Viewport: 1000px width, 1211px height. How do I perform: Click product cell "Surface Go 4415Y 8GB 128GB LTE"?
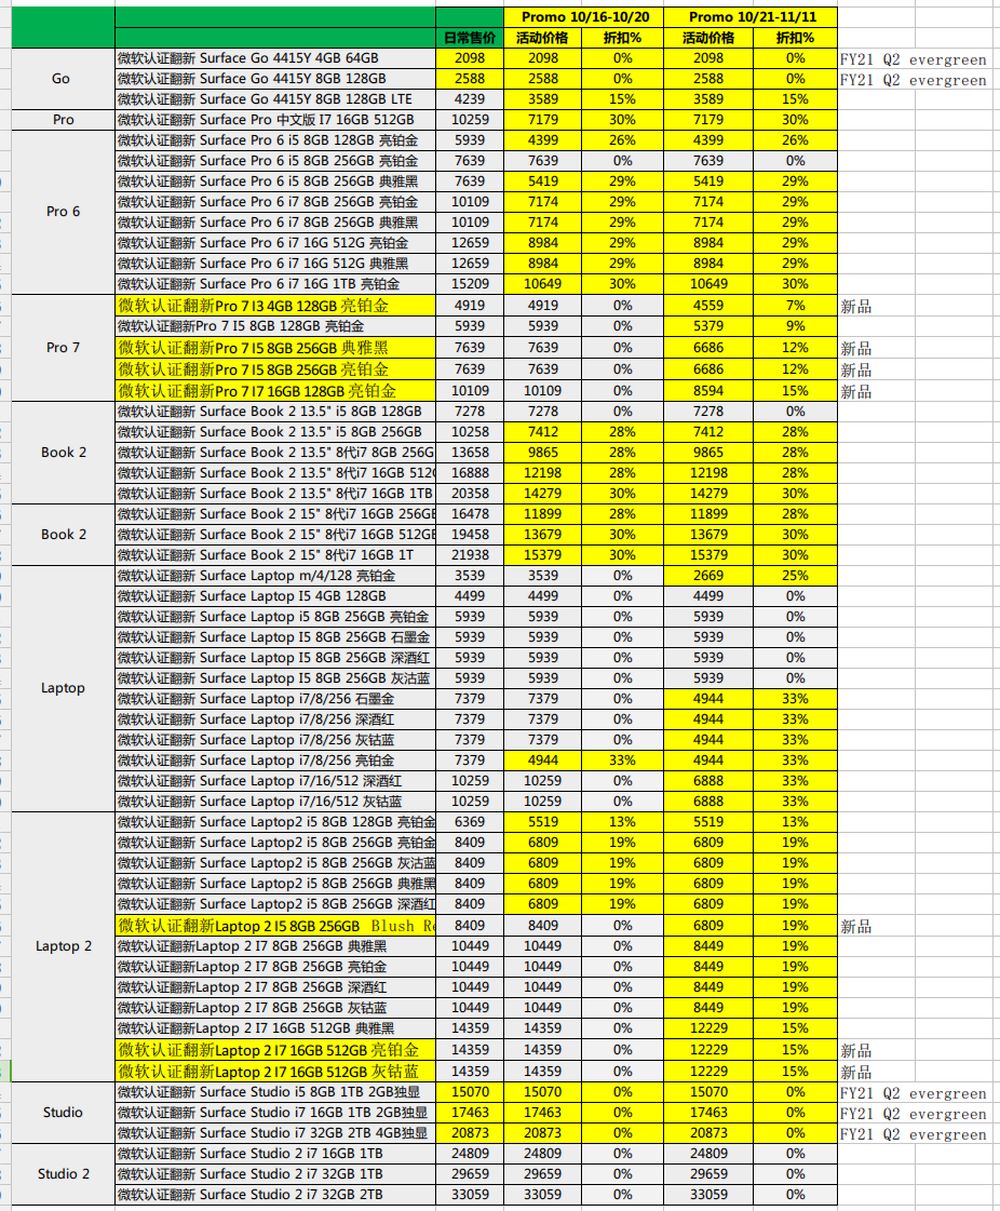pyautogui.click(x=275, y=99)
